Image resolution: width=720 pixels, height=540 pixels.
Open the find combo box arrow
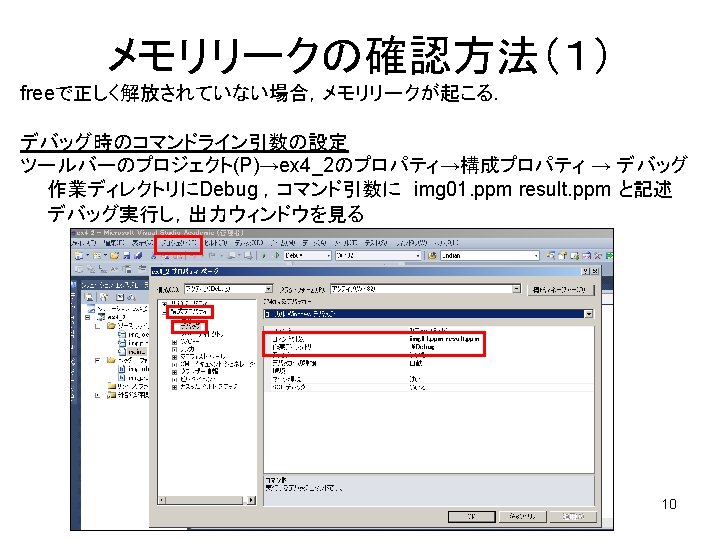[536, 256]
